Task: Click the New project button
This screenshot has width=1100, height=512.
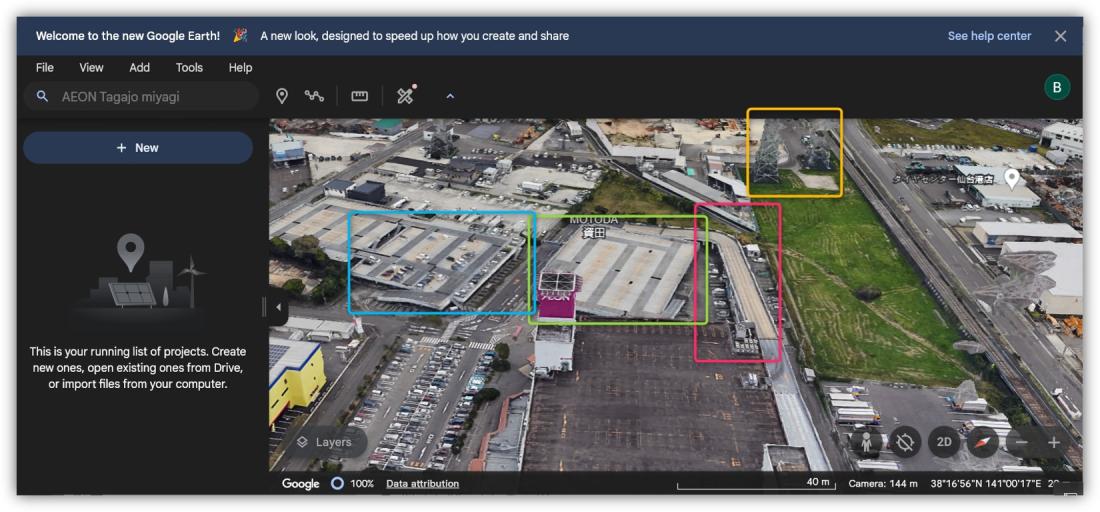Action: click(138, 148)
